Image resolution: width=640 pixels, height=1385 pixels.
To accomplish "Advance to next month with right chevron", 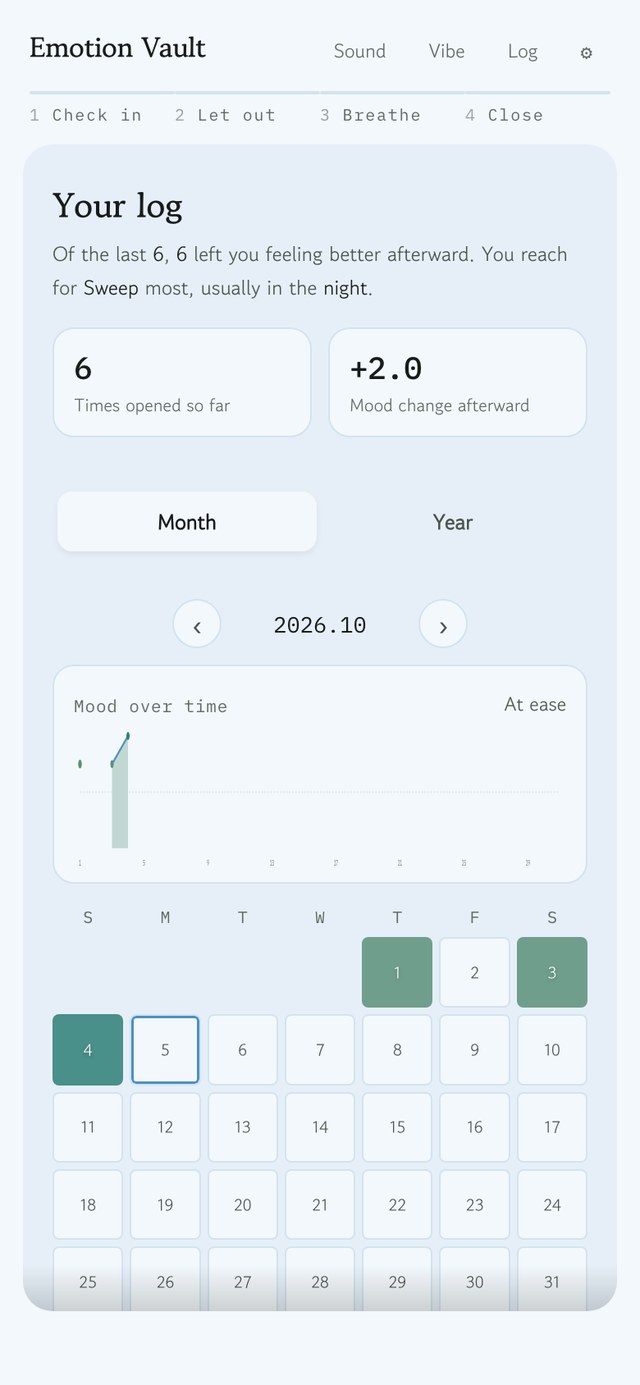I will click(x=443, y=625).
